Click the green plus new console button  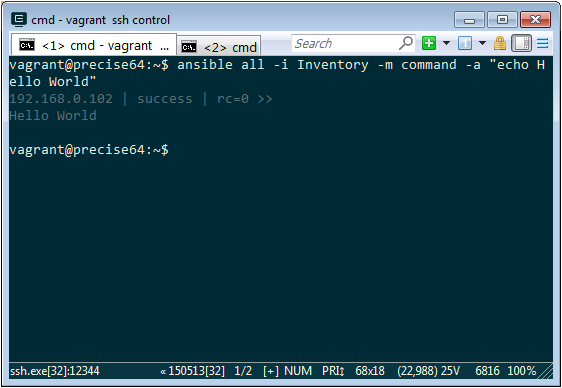pos(429,43)
